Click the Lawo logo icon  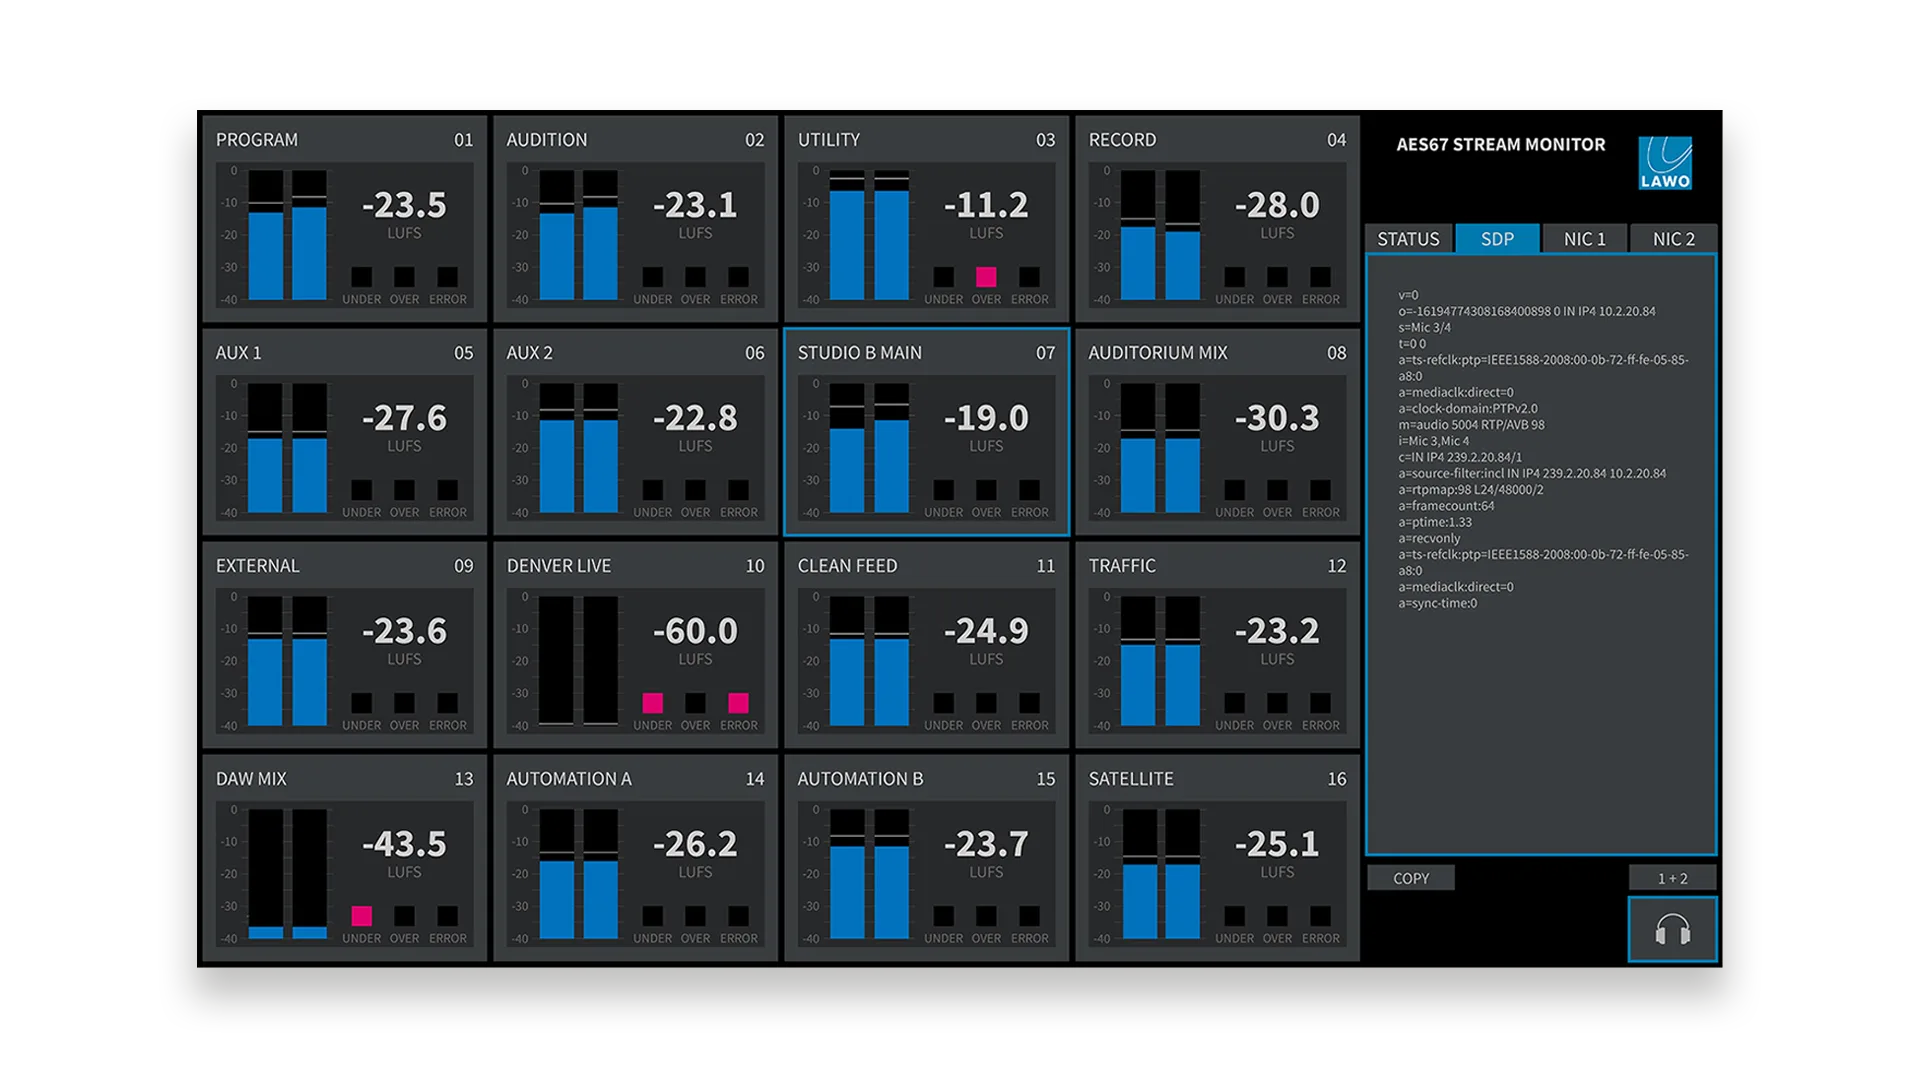[x=1665, y=163]
